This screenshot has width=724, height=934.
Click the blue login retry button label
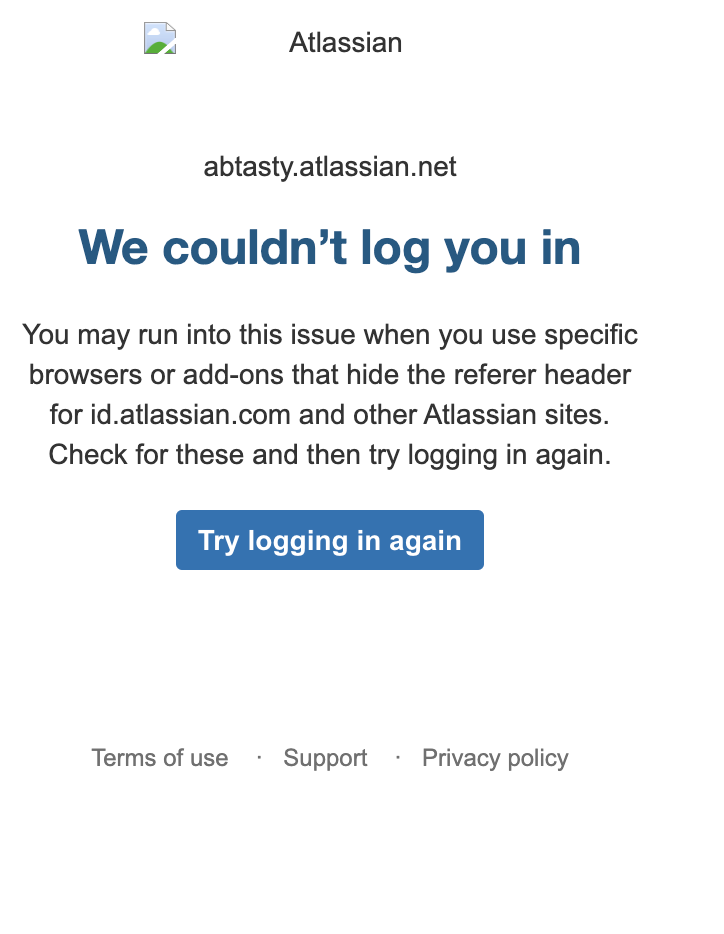coord(329,540)
